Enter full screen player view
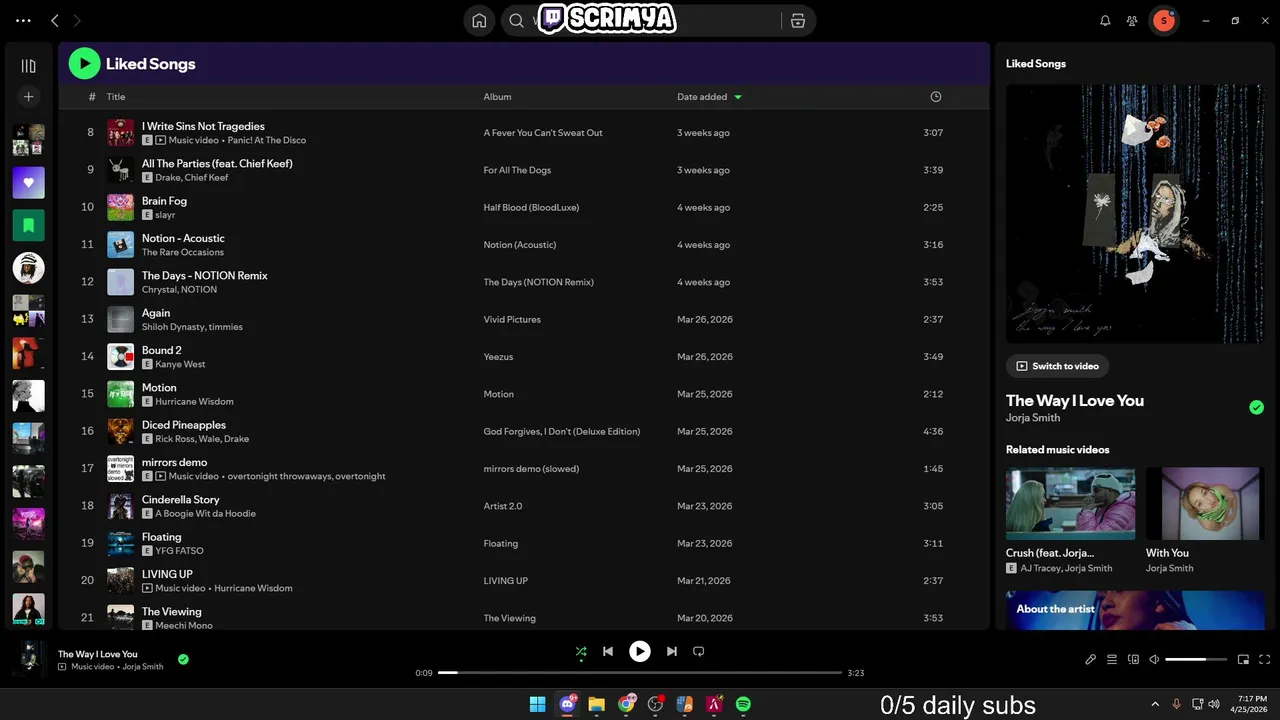 click(1265, 659)
